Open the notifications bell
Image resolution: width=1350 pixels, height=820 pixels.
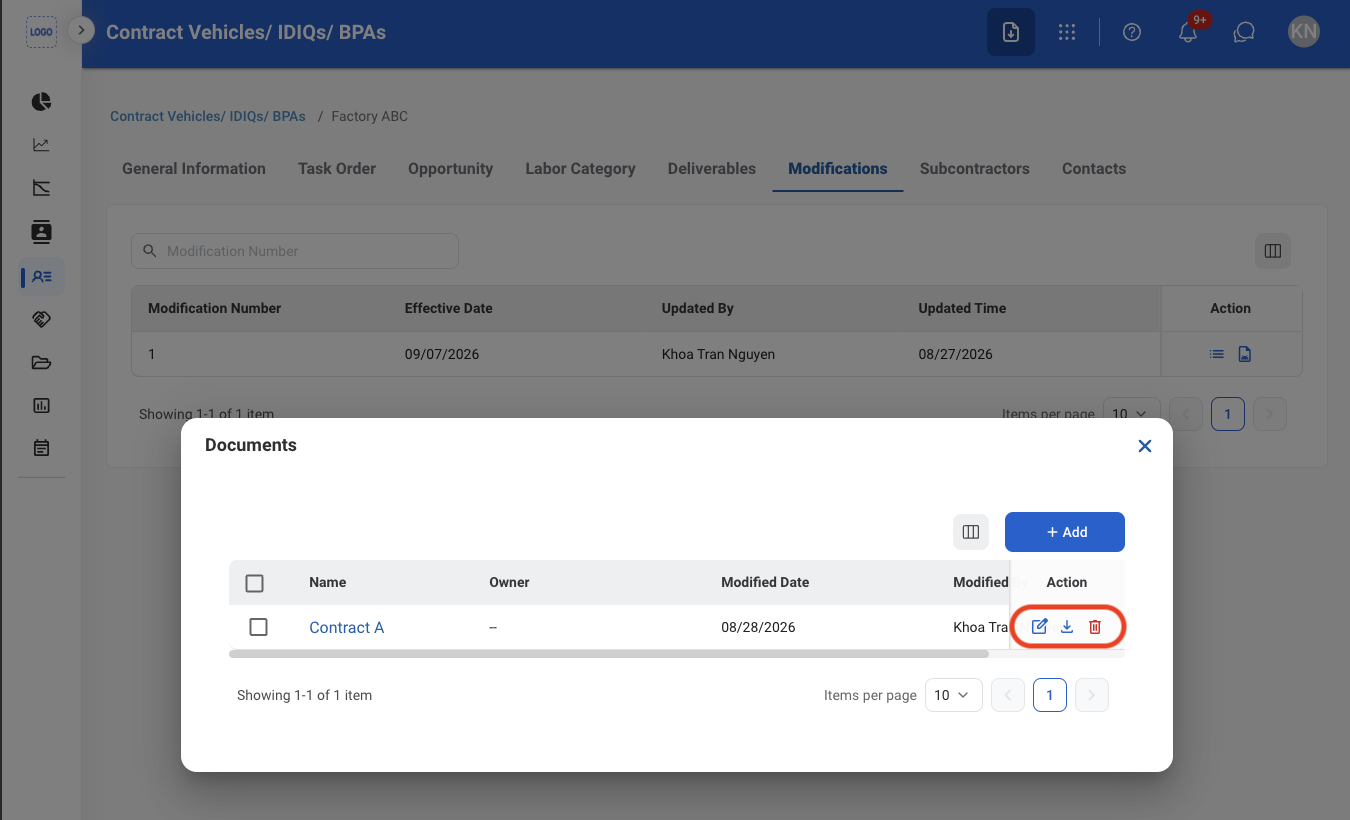[1188, 32]
